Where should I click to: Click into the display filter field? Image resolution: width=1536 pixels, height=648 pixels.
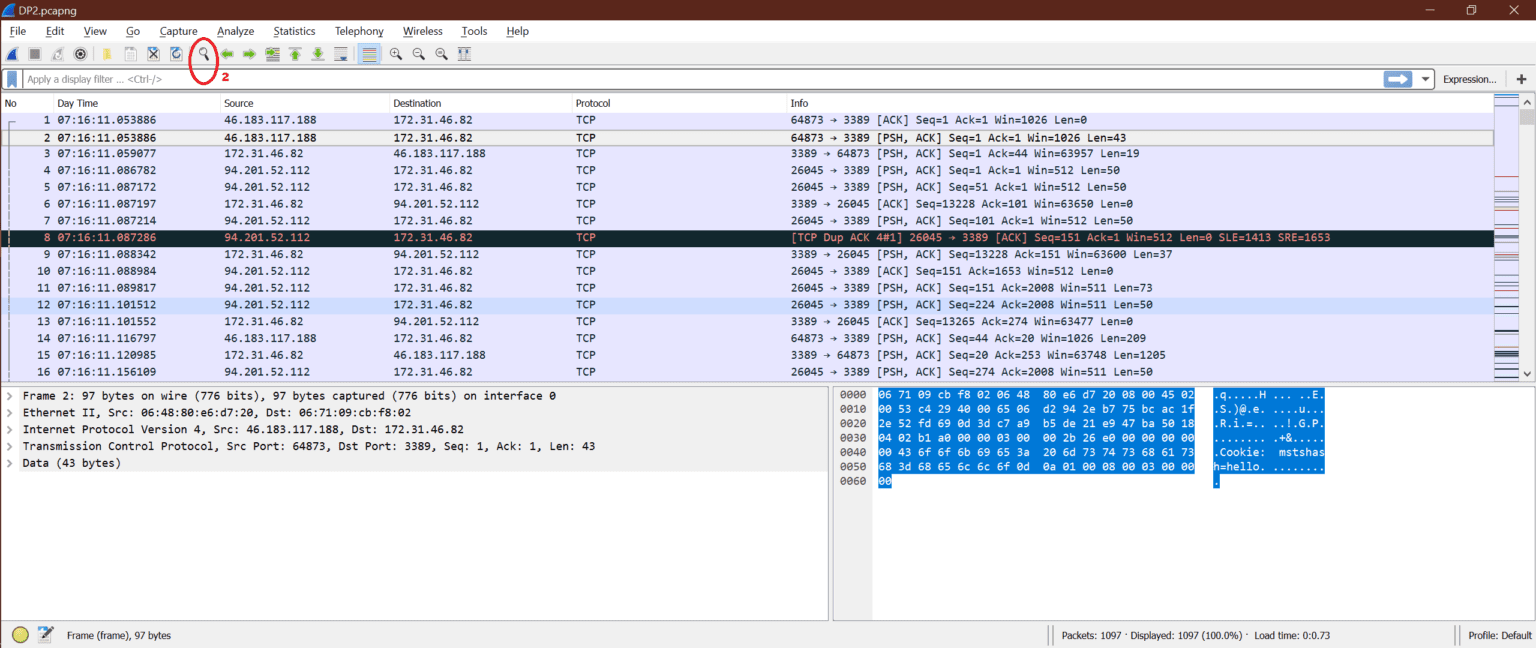700,79
